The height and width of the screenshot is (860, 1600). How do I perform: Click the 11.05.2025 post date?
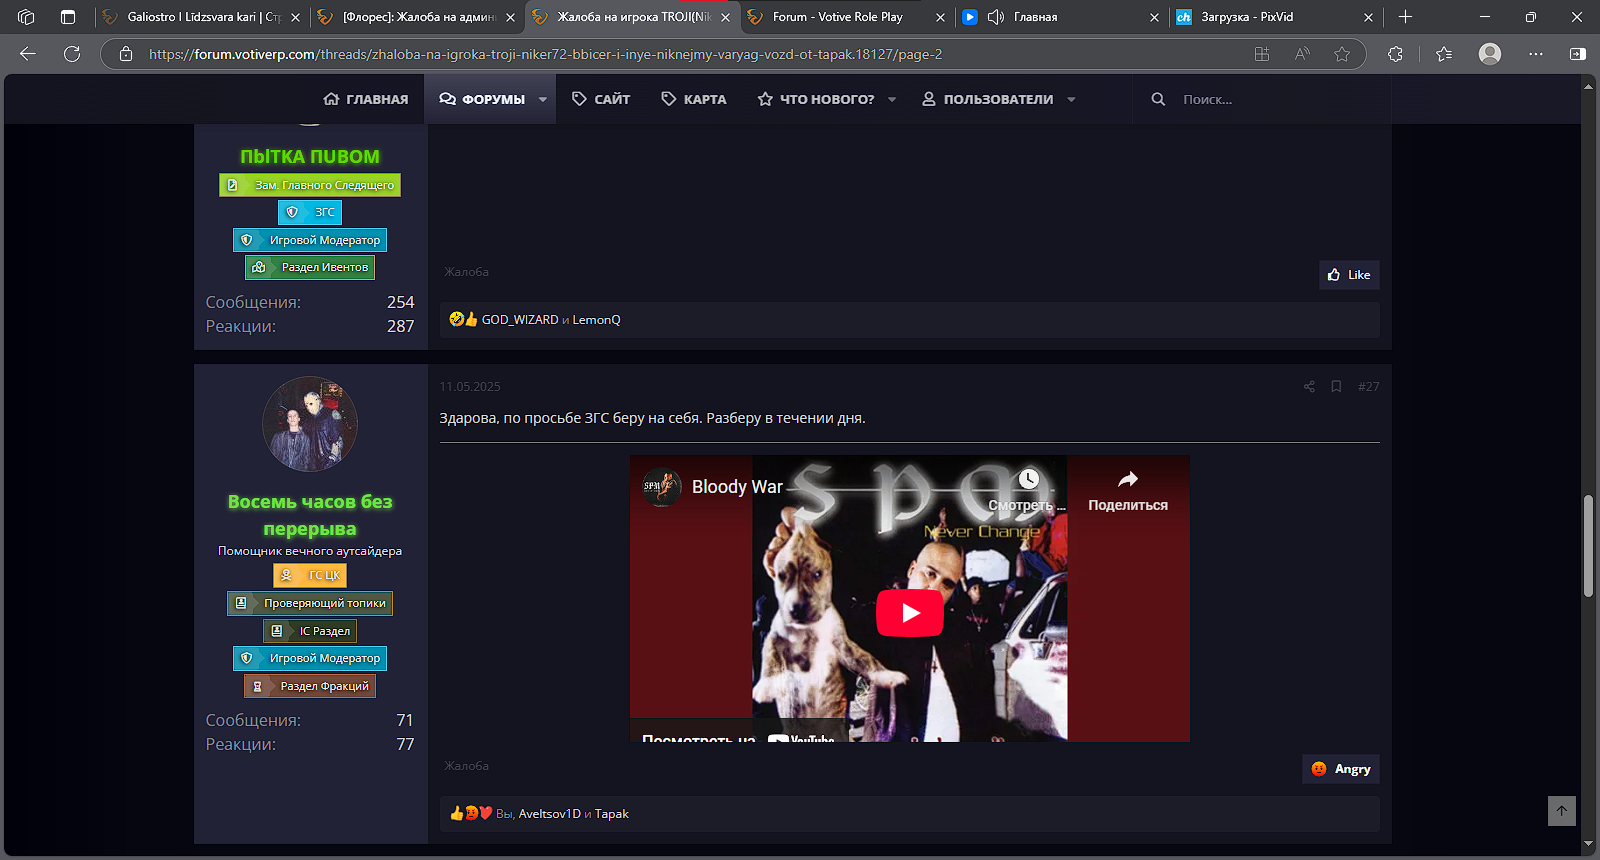point(470,387)
